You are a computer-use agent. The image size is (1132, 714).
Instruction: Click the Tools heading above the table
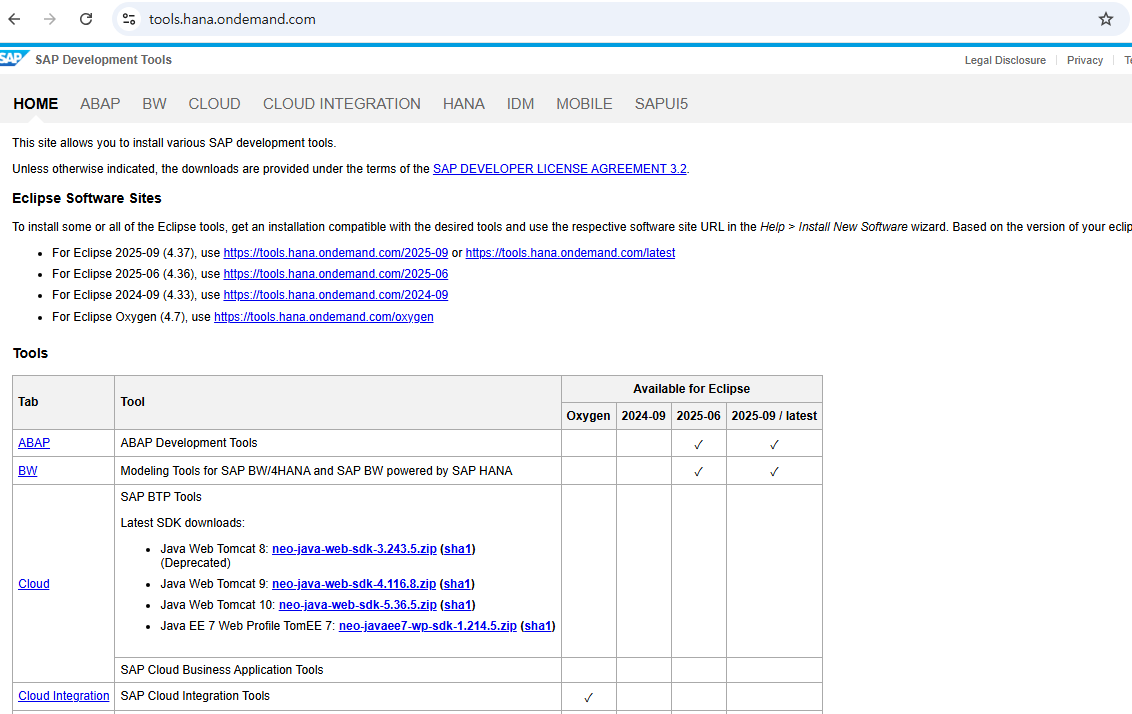tap(30, 353)
